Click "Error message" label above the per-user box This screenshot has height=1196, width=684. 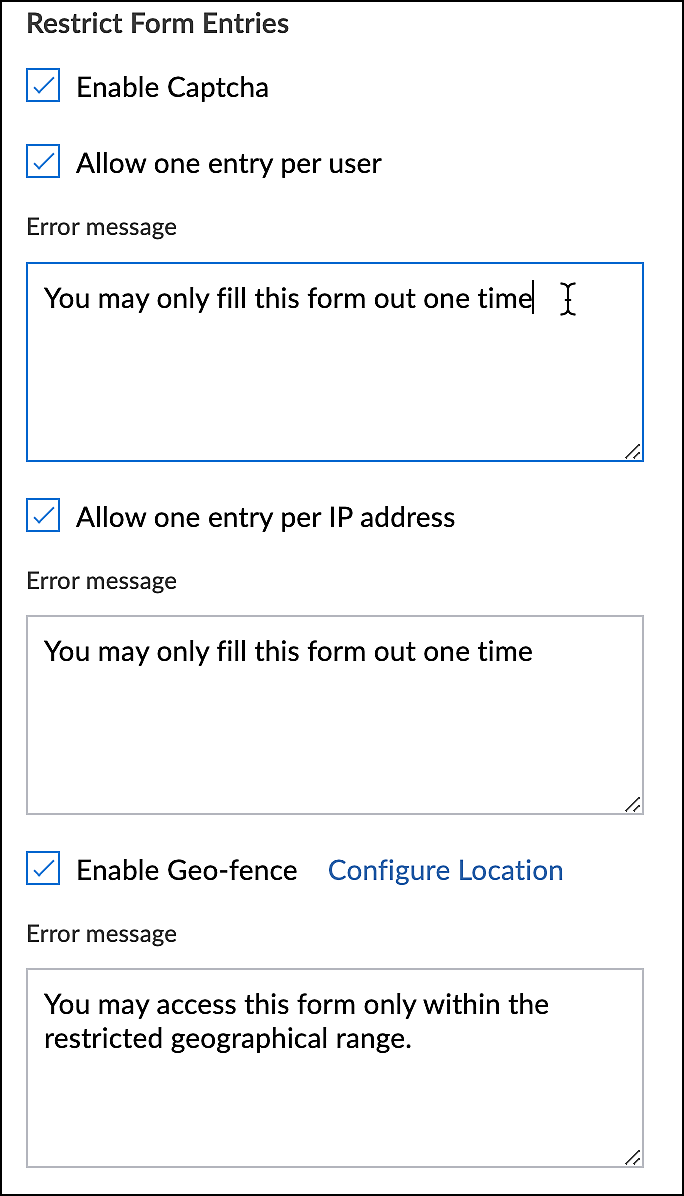pyautogui.click(x=101, y=227)
